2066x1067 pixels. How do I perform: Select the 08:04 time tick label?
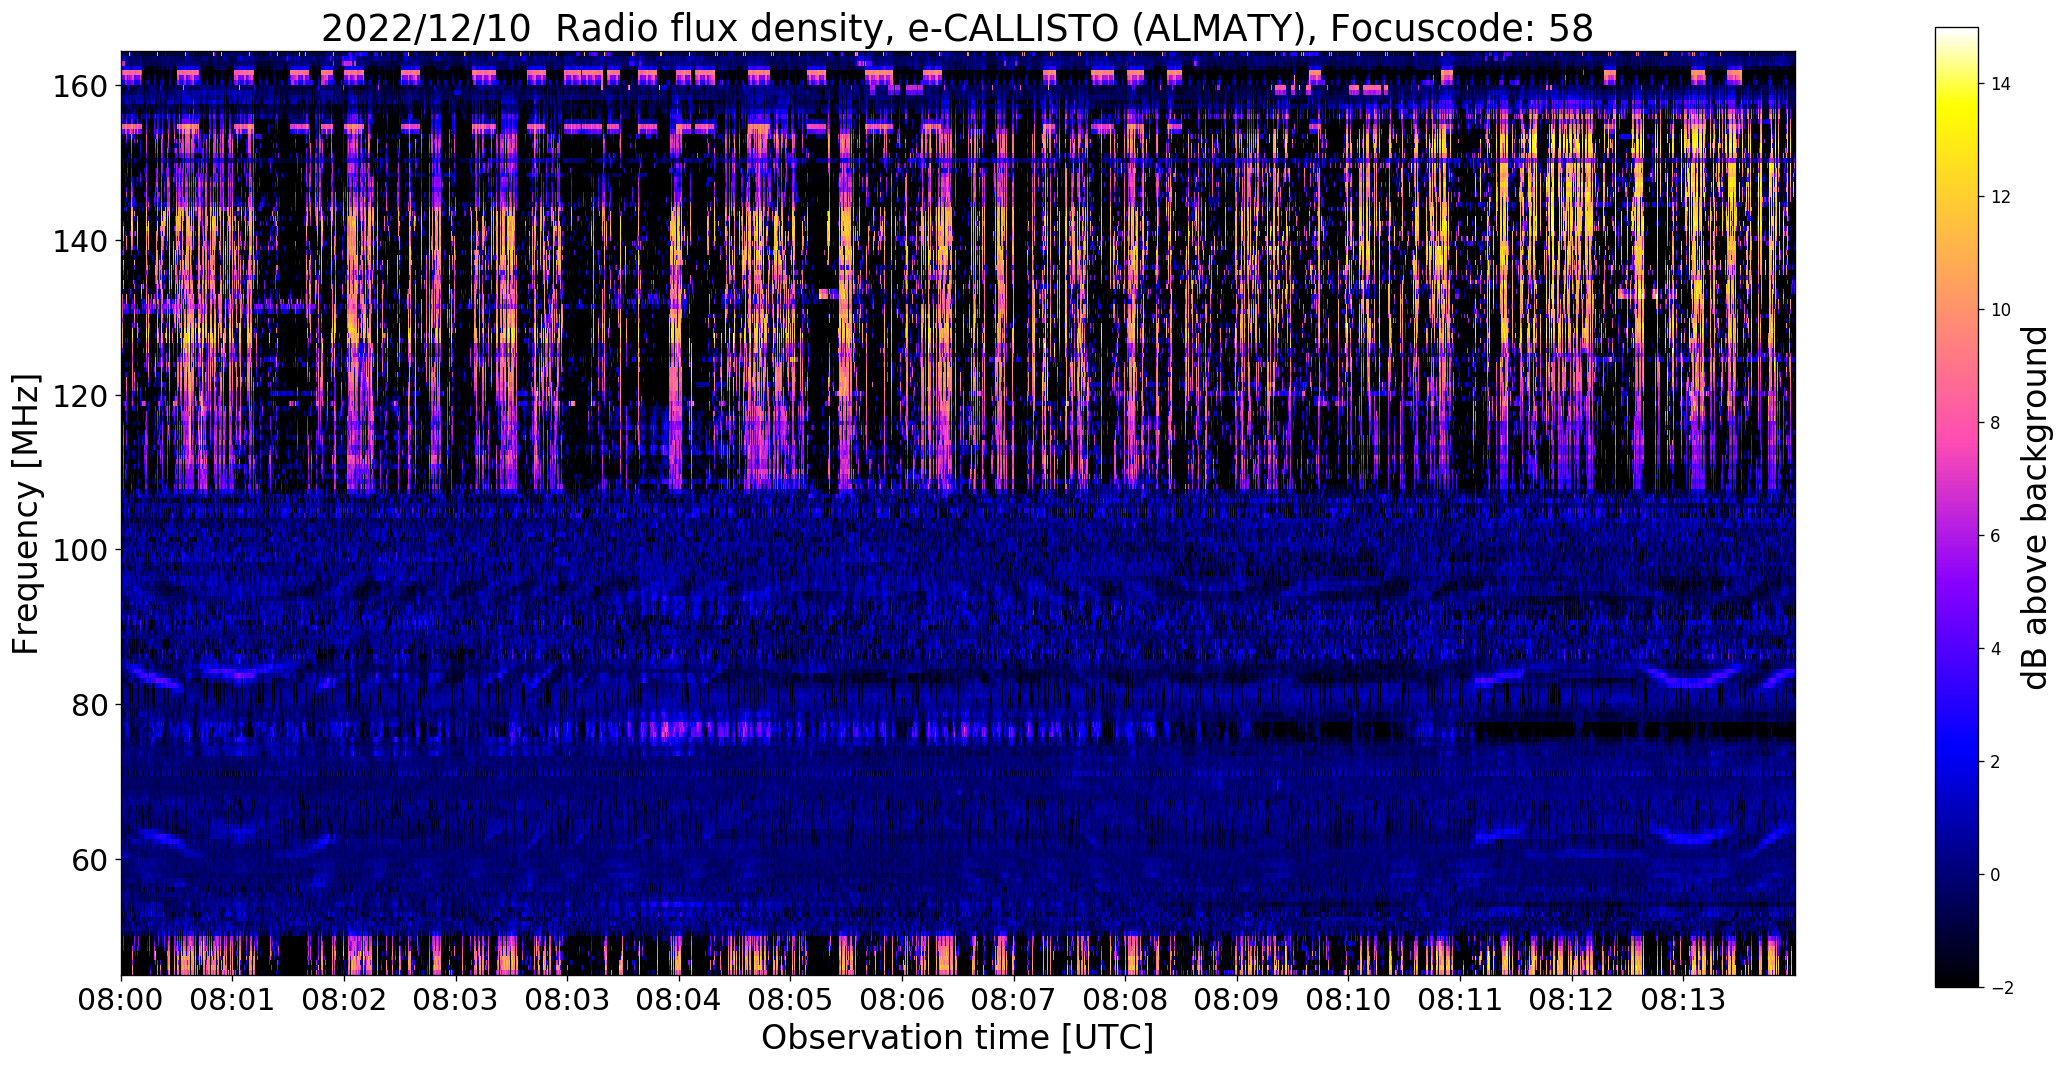pyautogui.click(x=679, y=999)
